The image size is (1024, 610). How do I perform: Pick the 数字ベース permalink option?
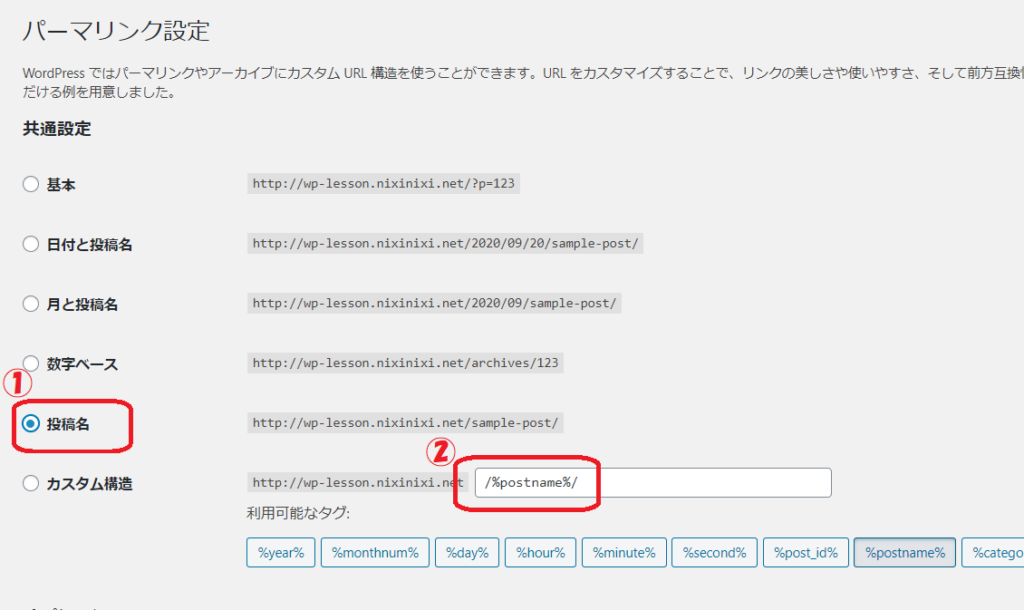(x=31, y=364)
